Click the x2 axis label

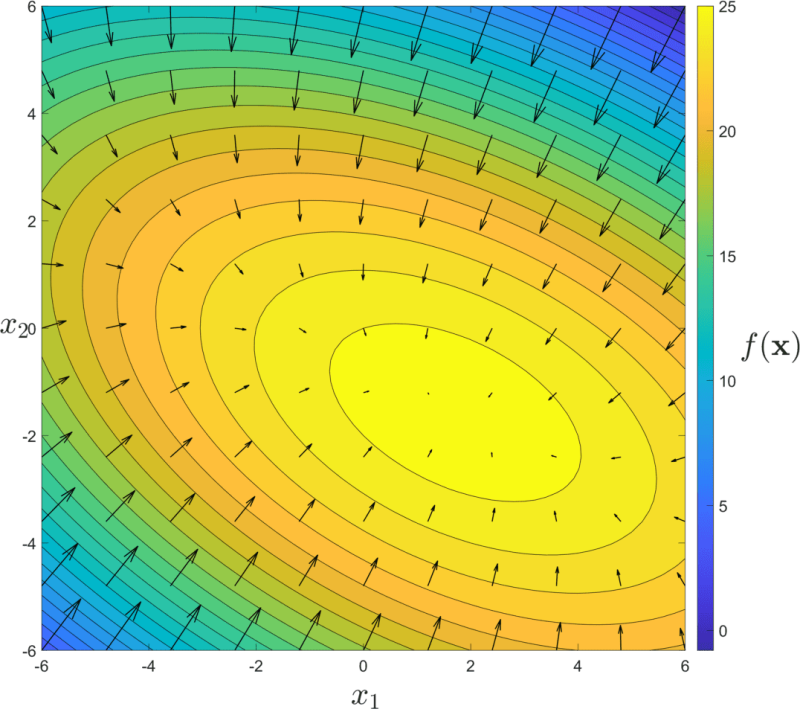[12, 326]
